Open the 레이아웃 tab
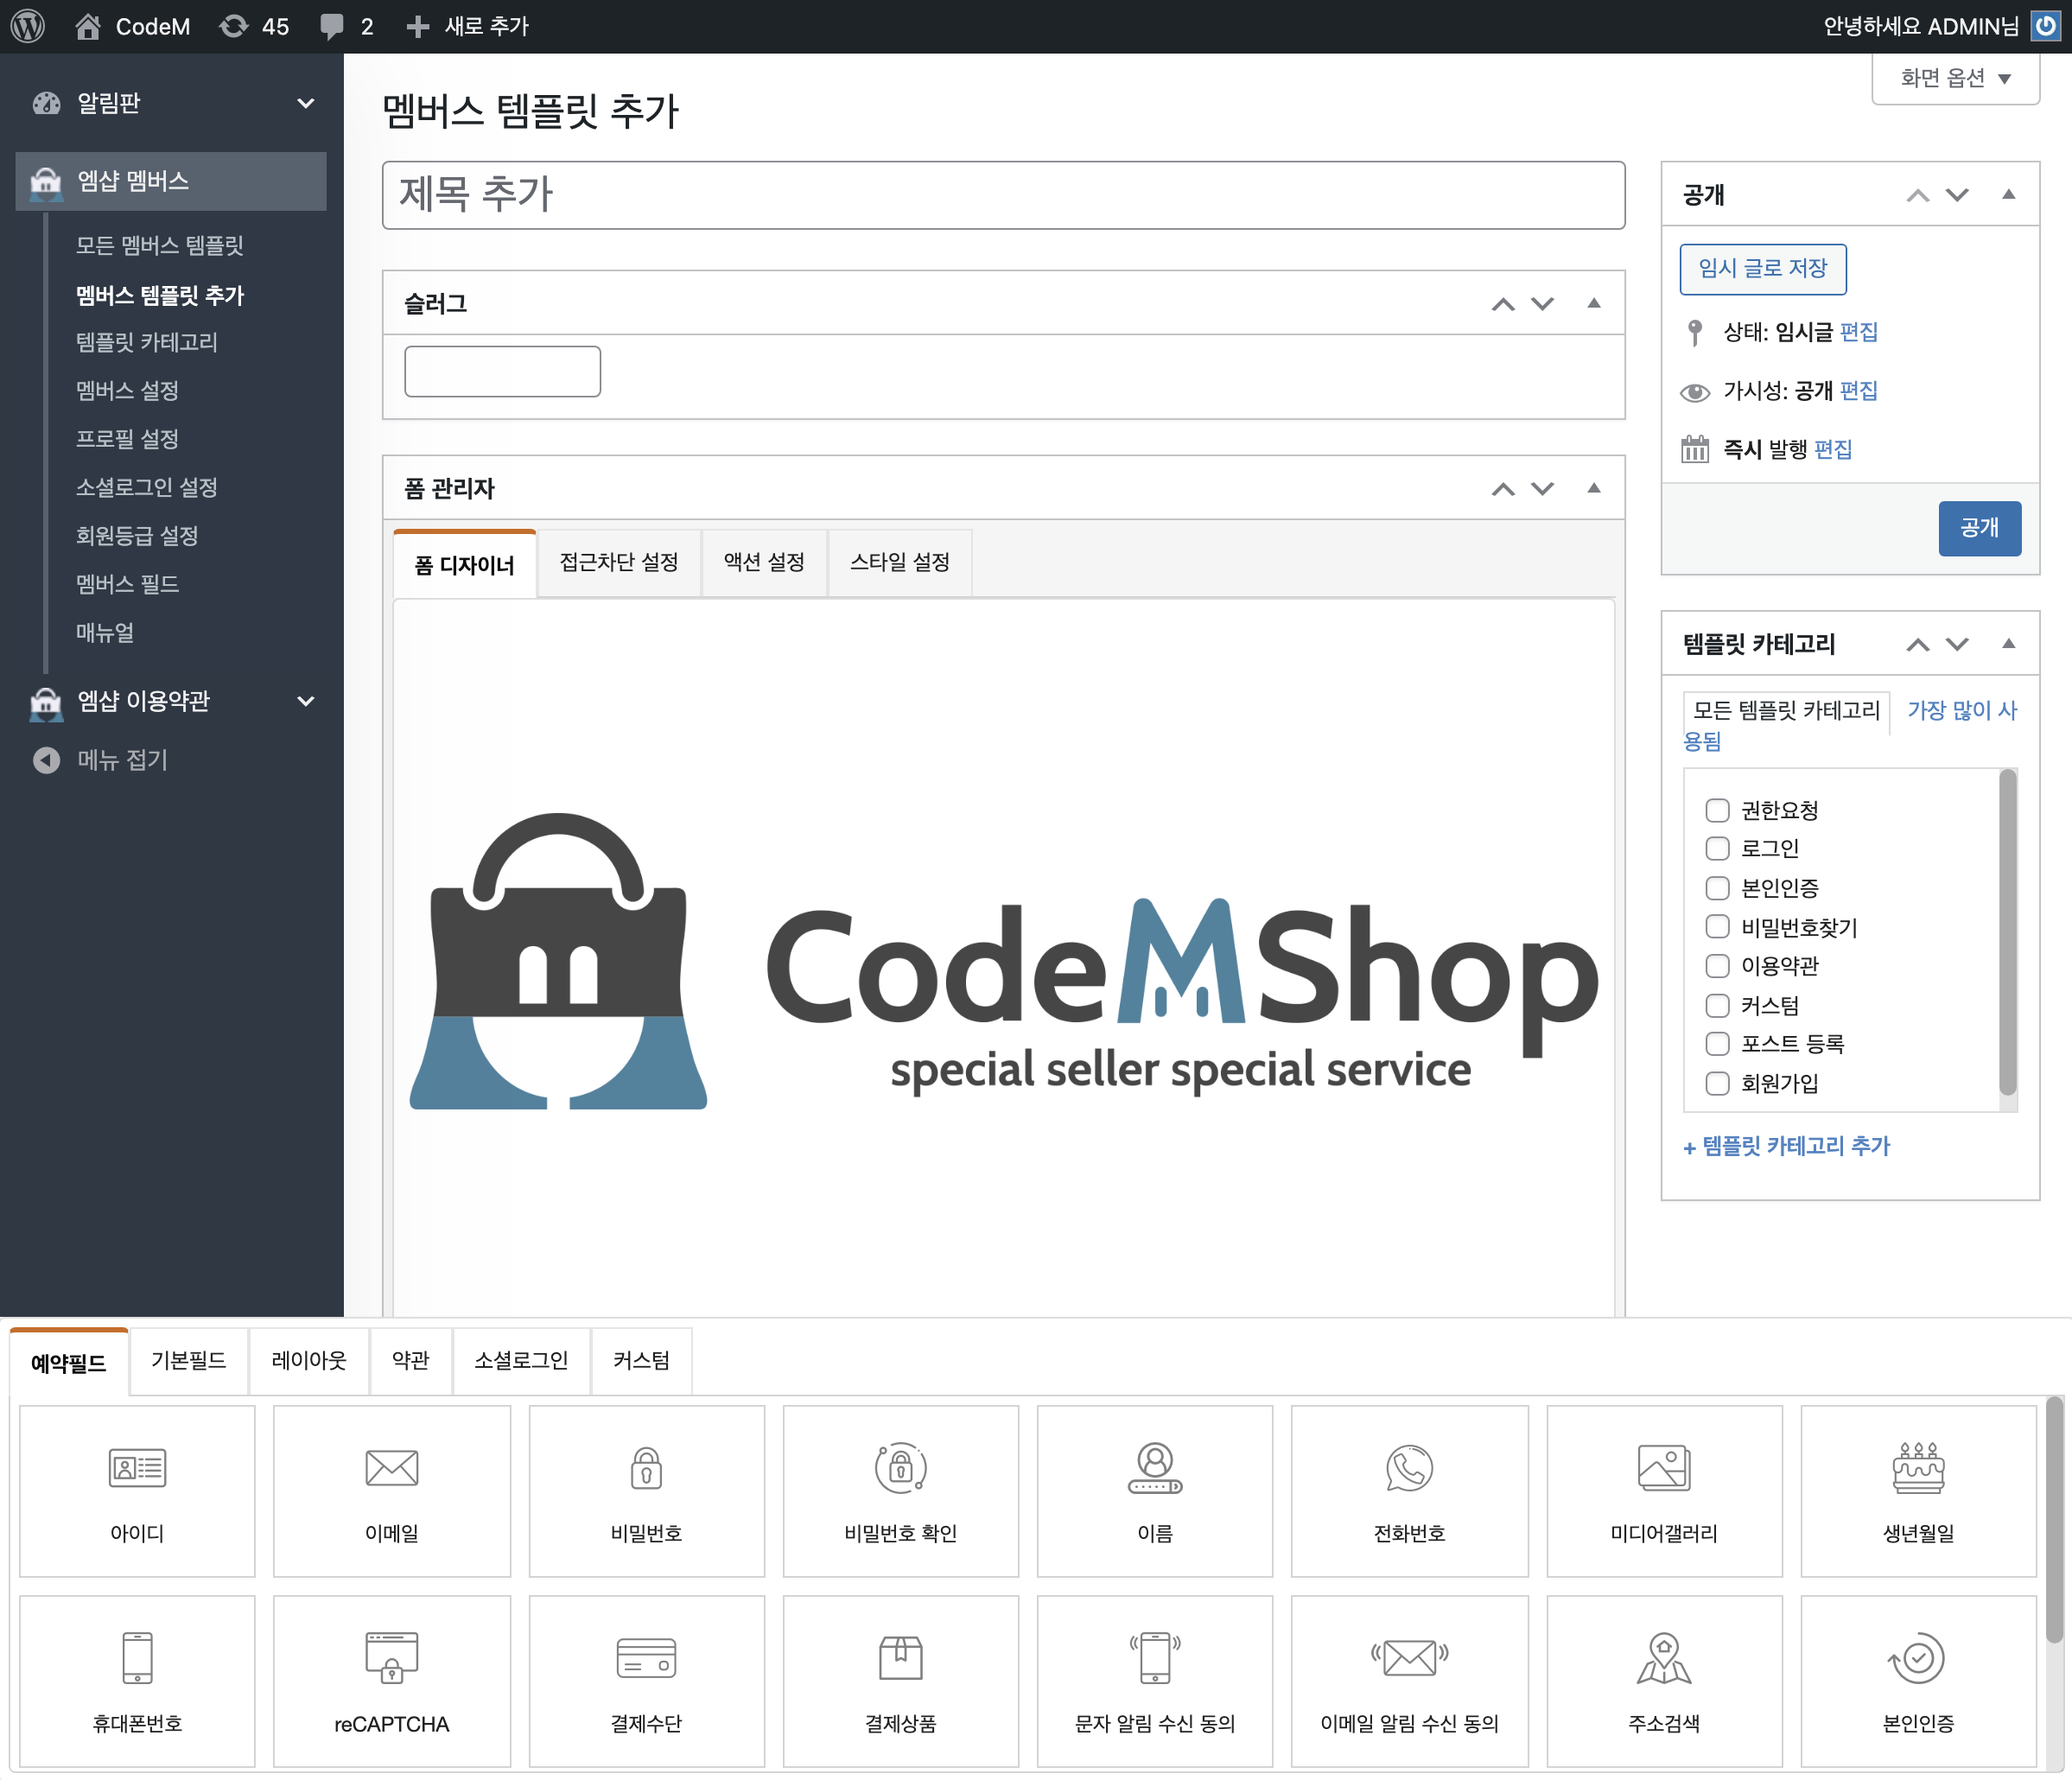The image size is (2072, 1780). coord(309,1361)
